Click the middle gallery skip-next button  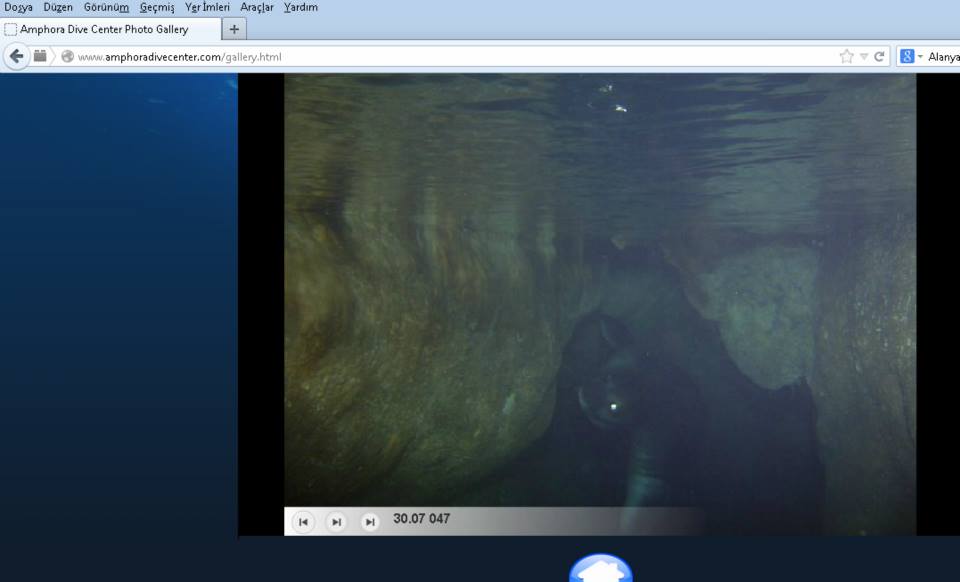(337, 522)
